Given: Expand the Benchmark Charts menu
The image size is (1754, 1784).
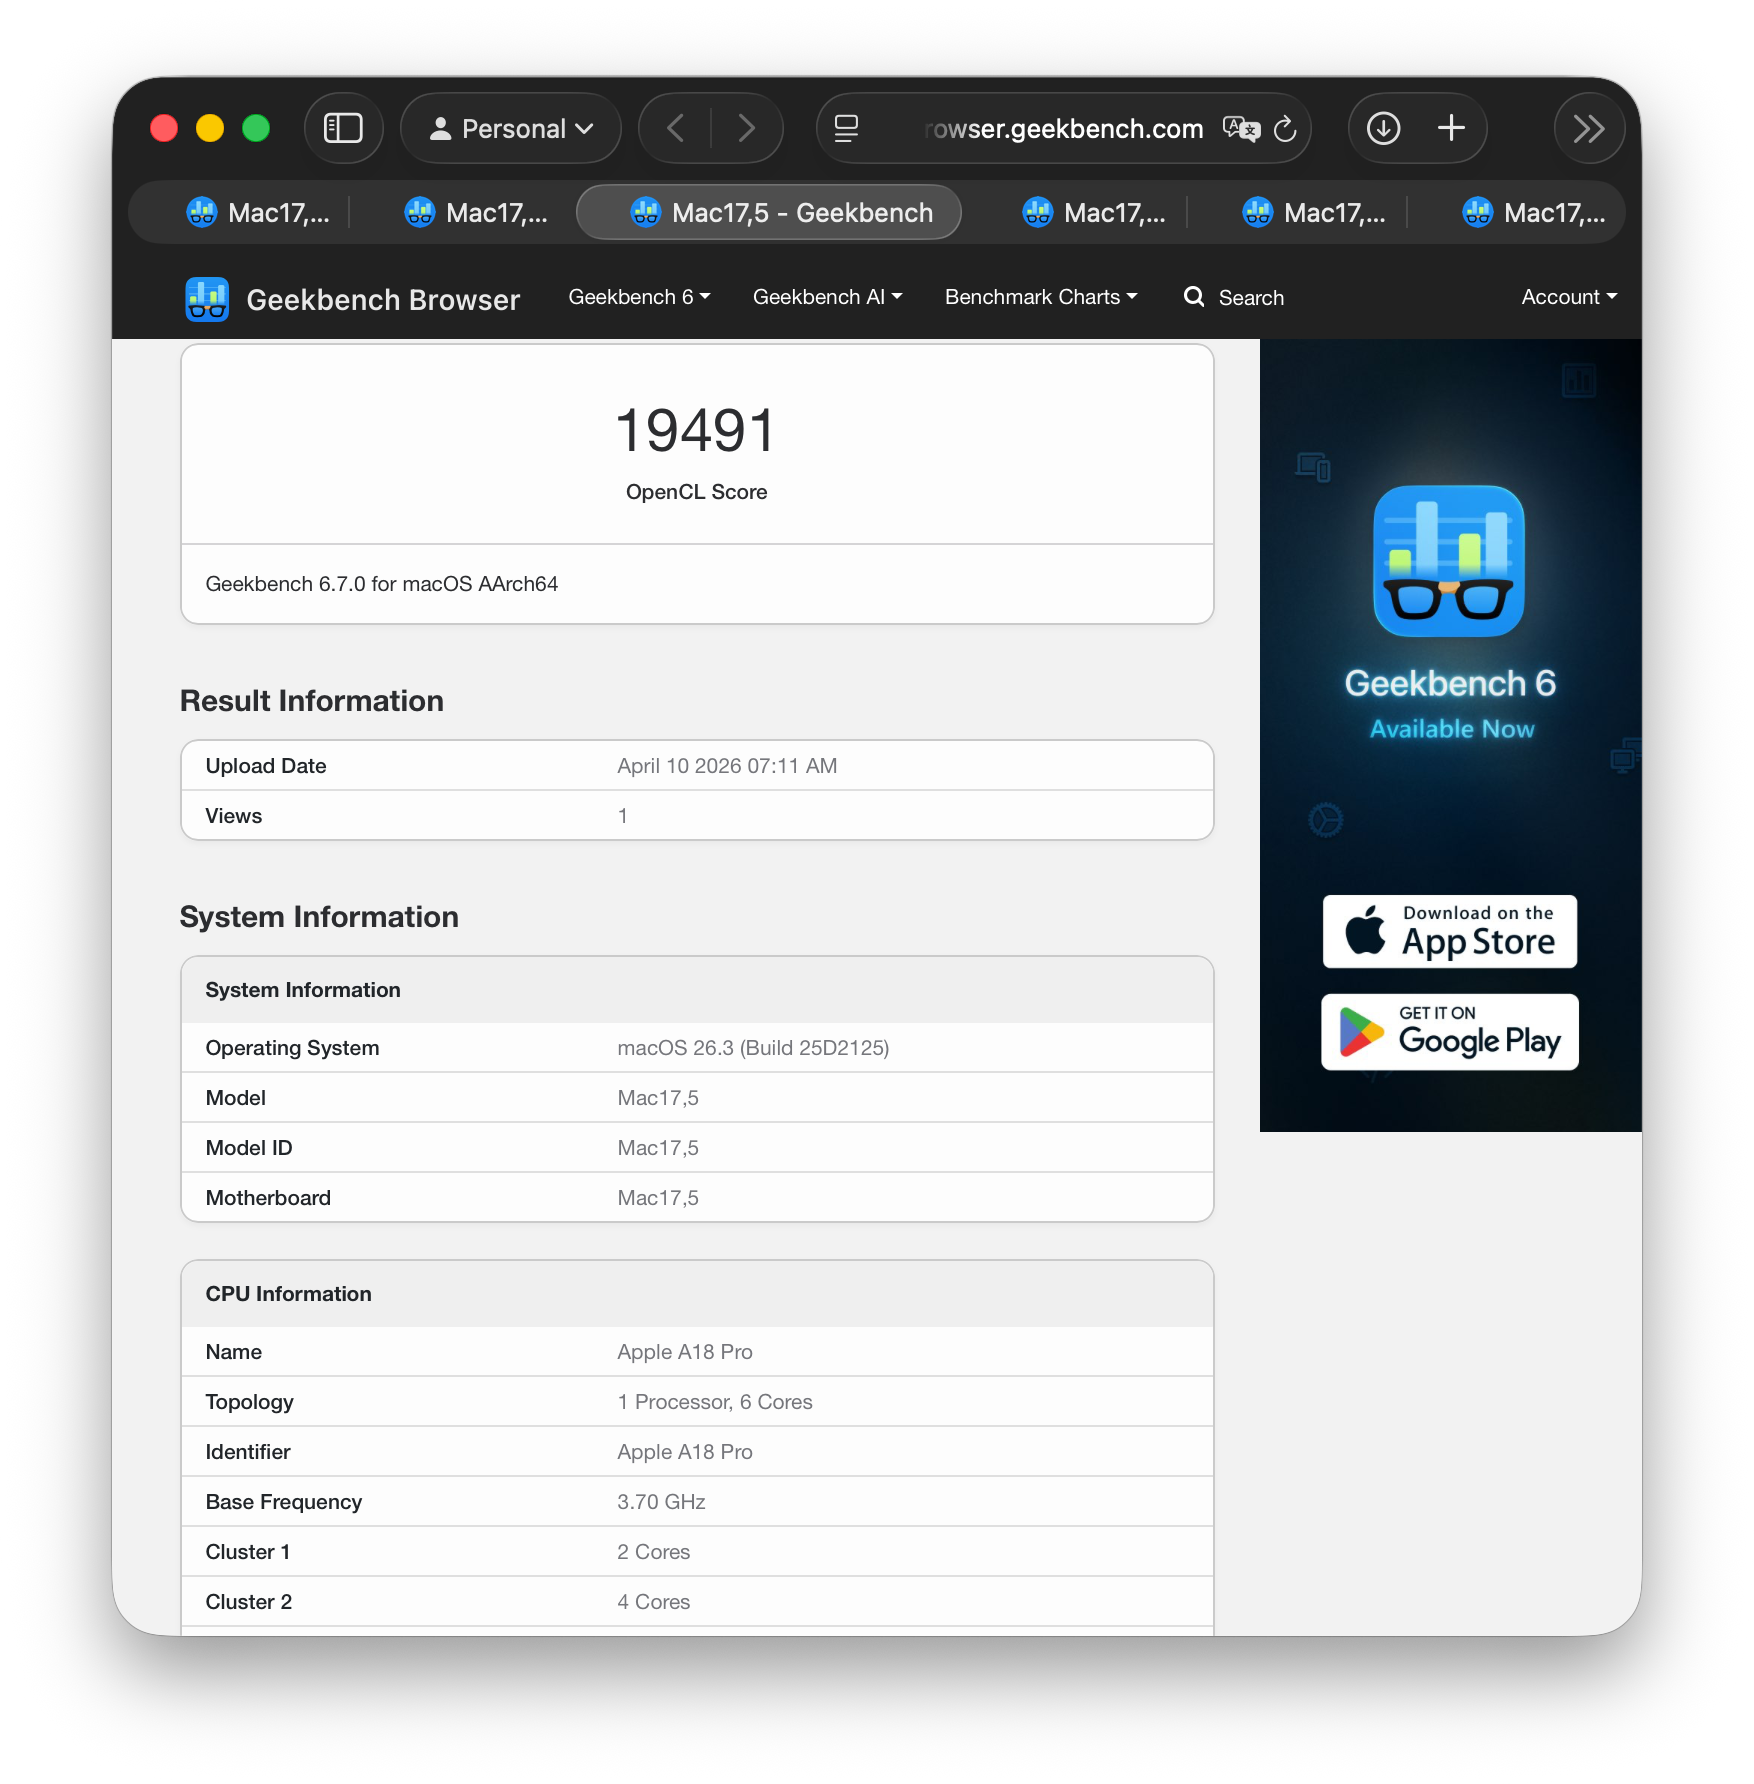Looking at the screenshot, I should pyautogui.click(x=1040, y=297).
